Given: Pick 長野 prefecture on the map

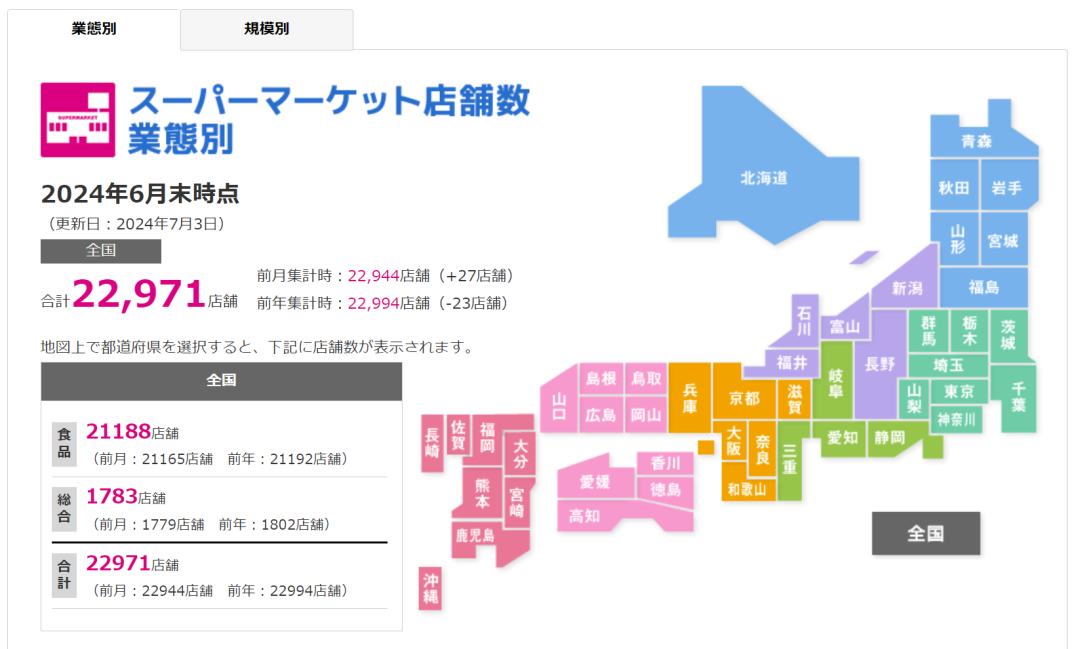Looking at the screenshot, I should pos(880,365).
